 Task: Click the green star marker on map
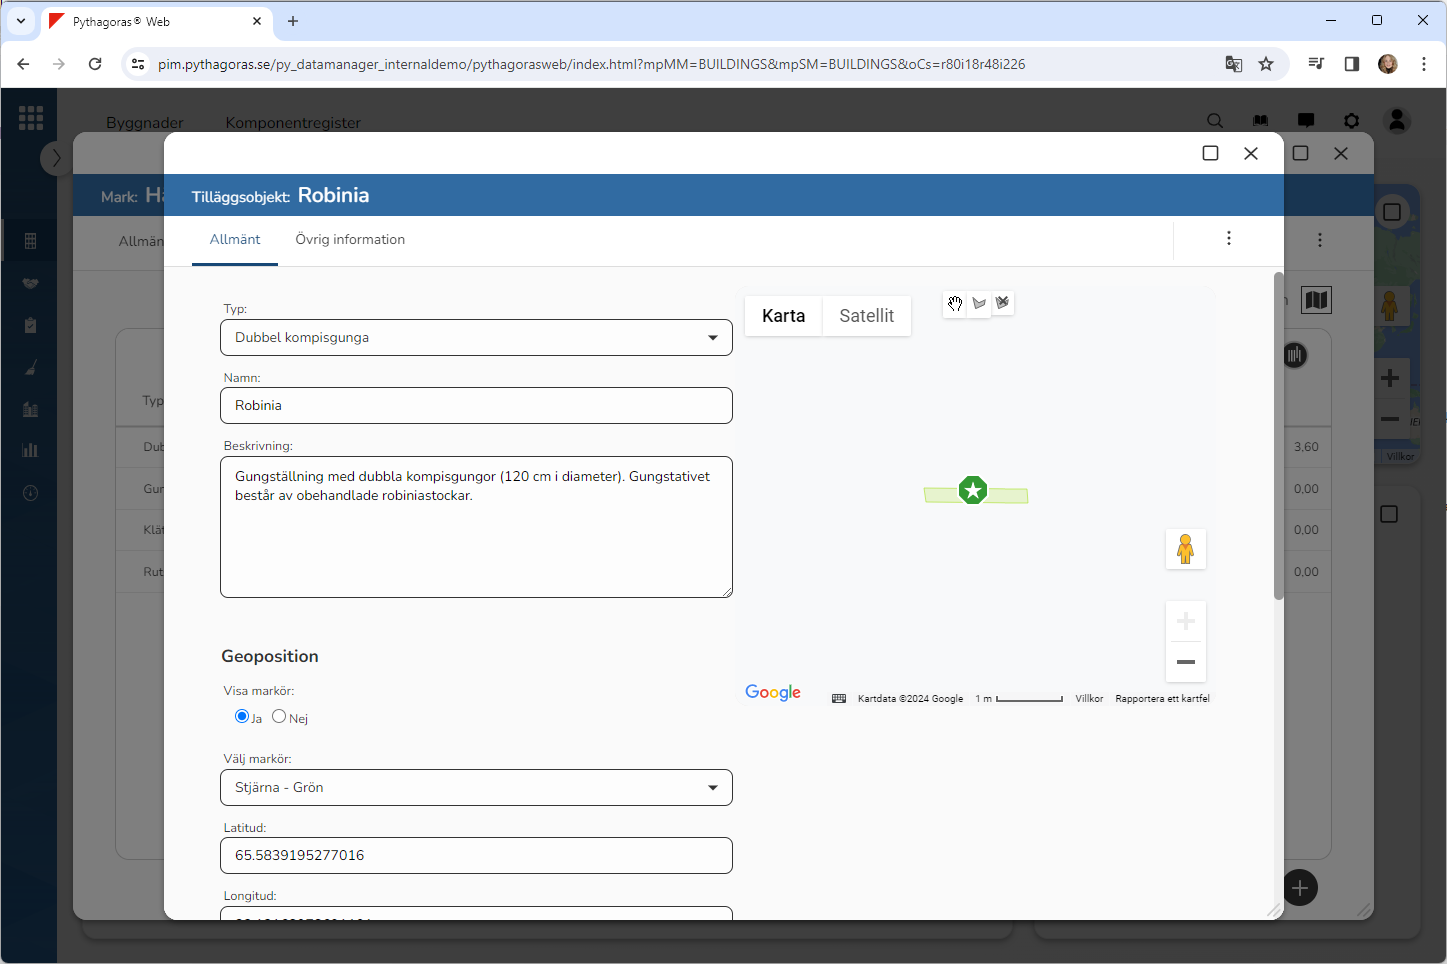[973, 490]
